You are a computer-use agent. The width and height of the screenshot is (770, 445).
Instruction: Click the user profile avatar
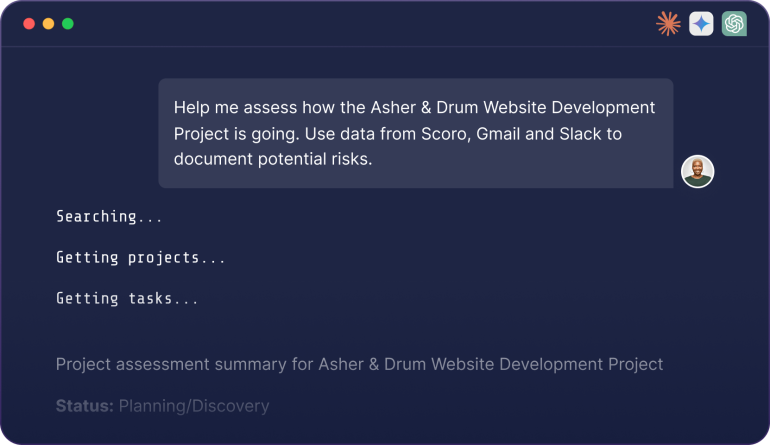697,172
